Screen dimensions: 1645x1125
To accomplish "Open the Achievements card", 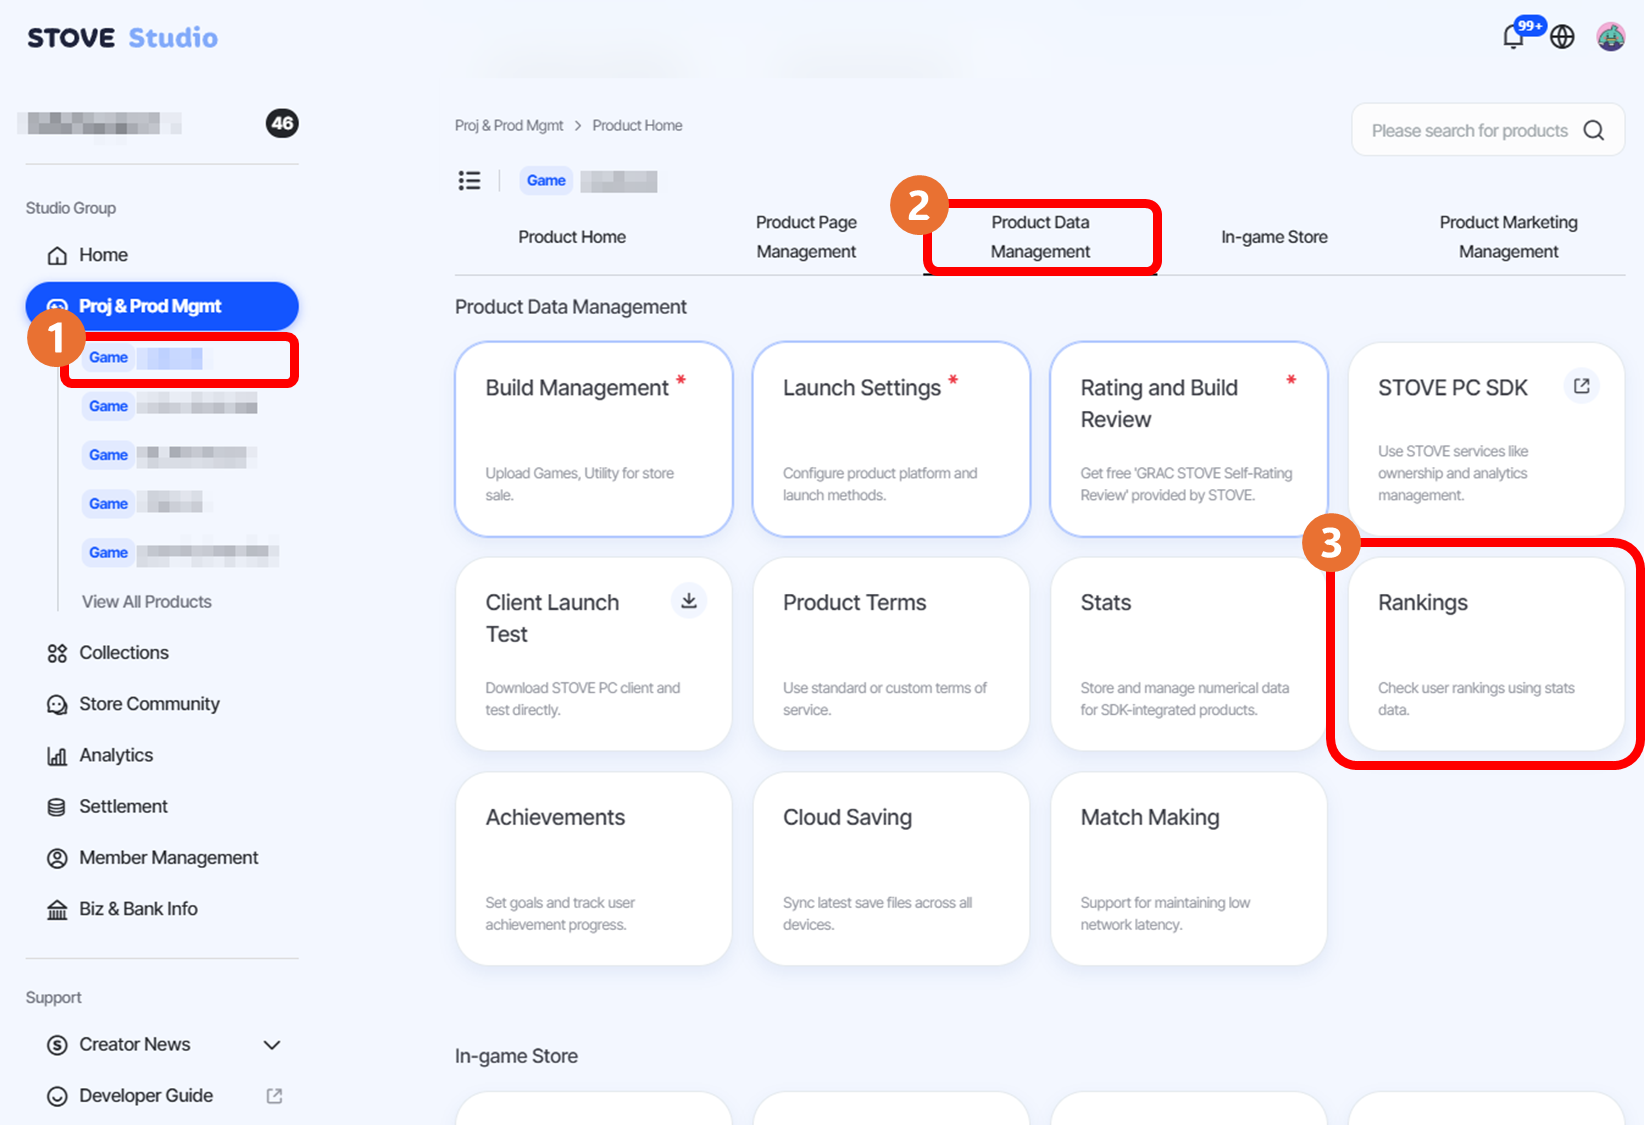I will click(594, 869).
